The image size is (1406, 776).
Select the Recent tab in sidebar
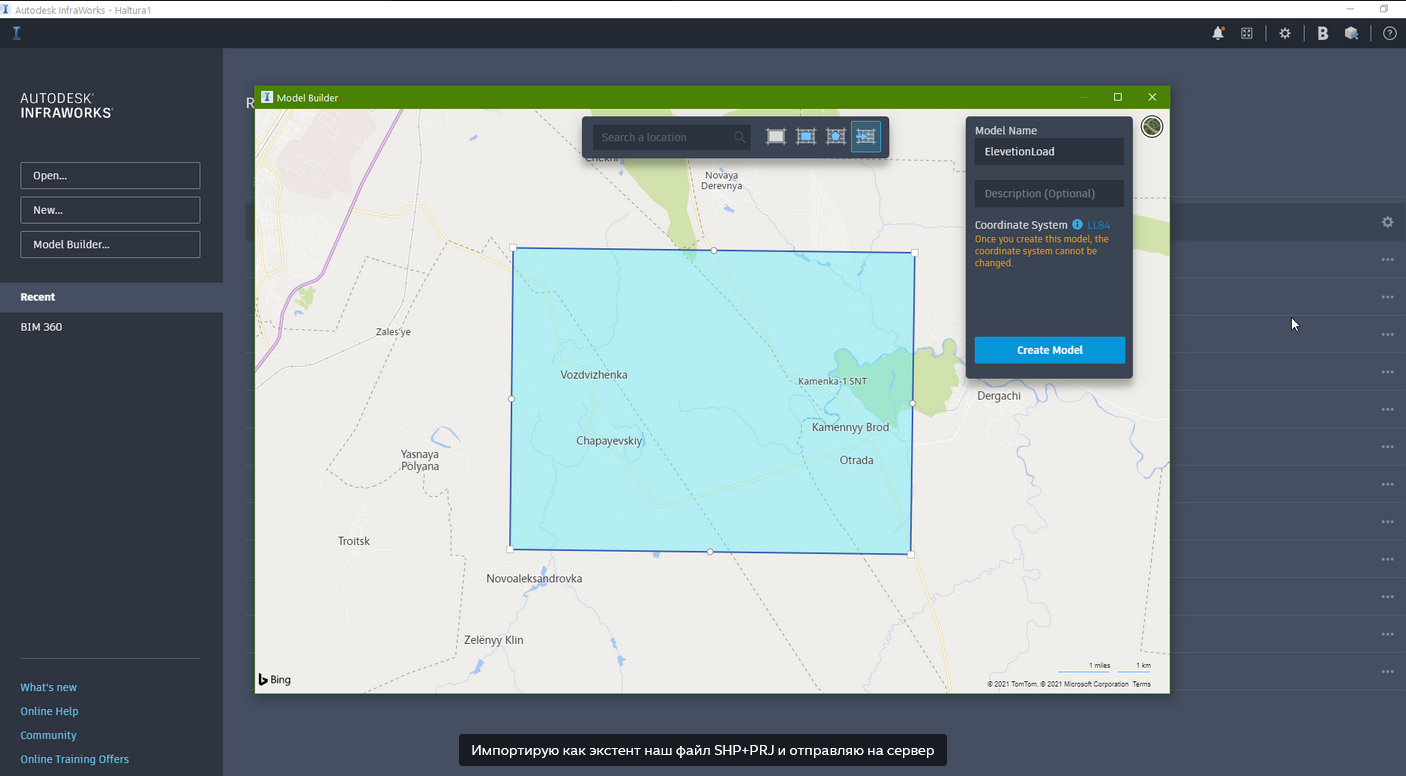[38, 297]
